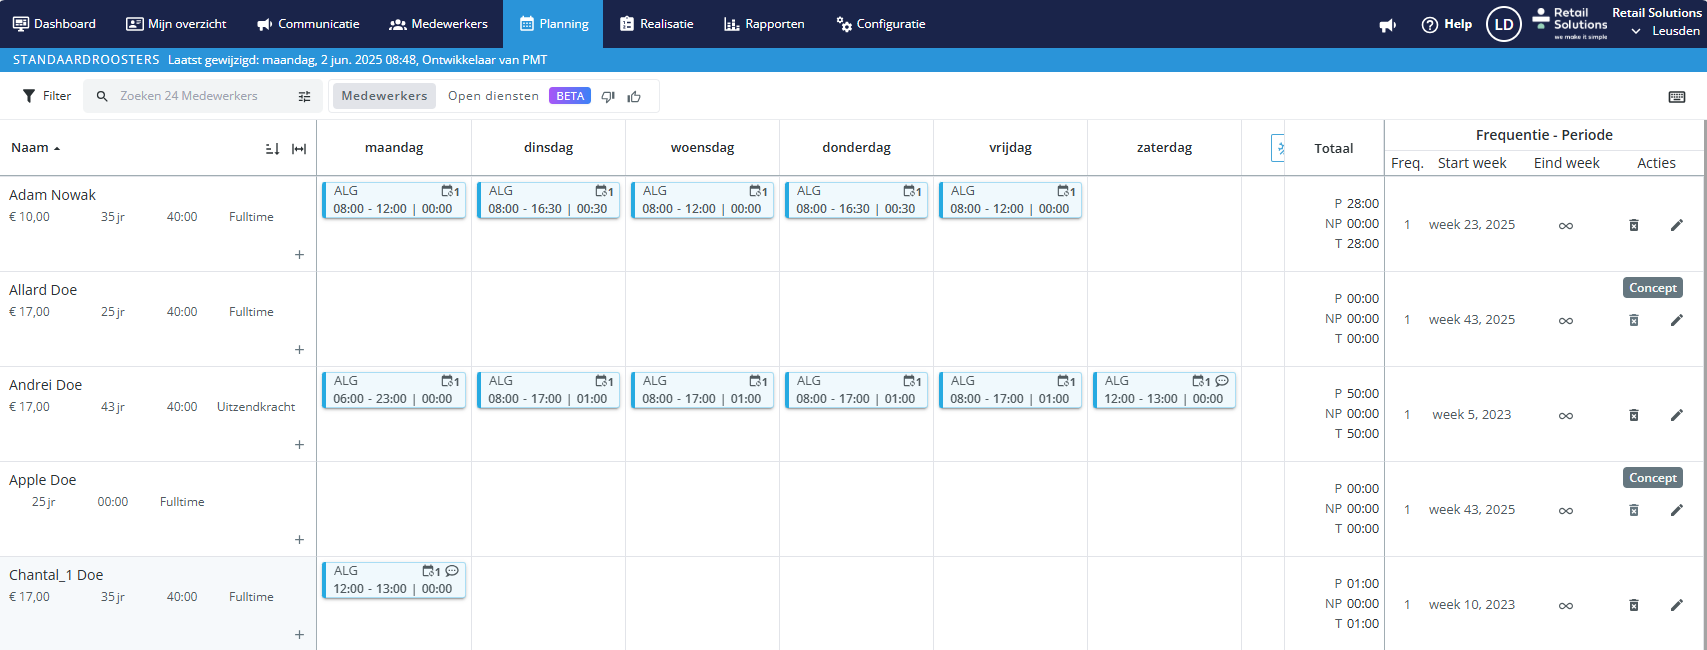
Task: Click comment icon on Andrei Doe's zaterdag shift
Action: 1222,381
